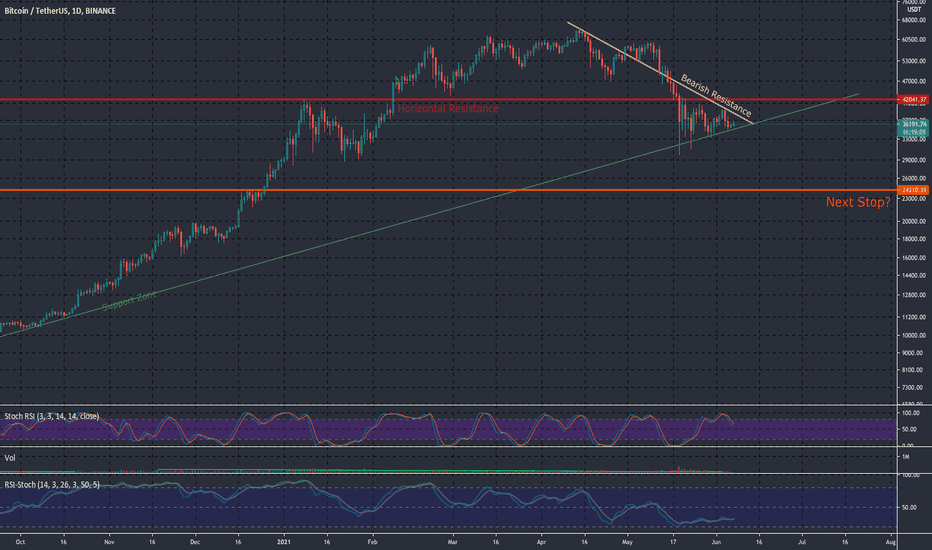
Task: Click the 60500.00 price axis value
Action: tap(914, 40)
